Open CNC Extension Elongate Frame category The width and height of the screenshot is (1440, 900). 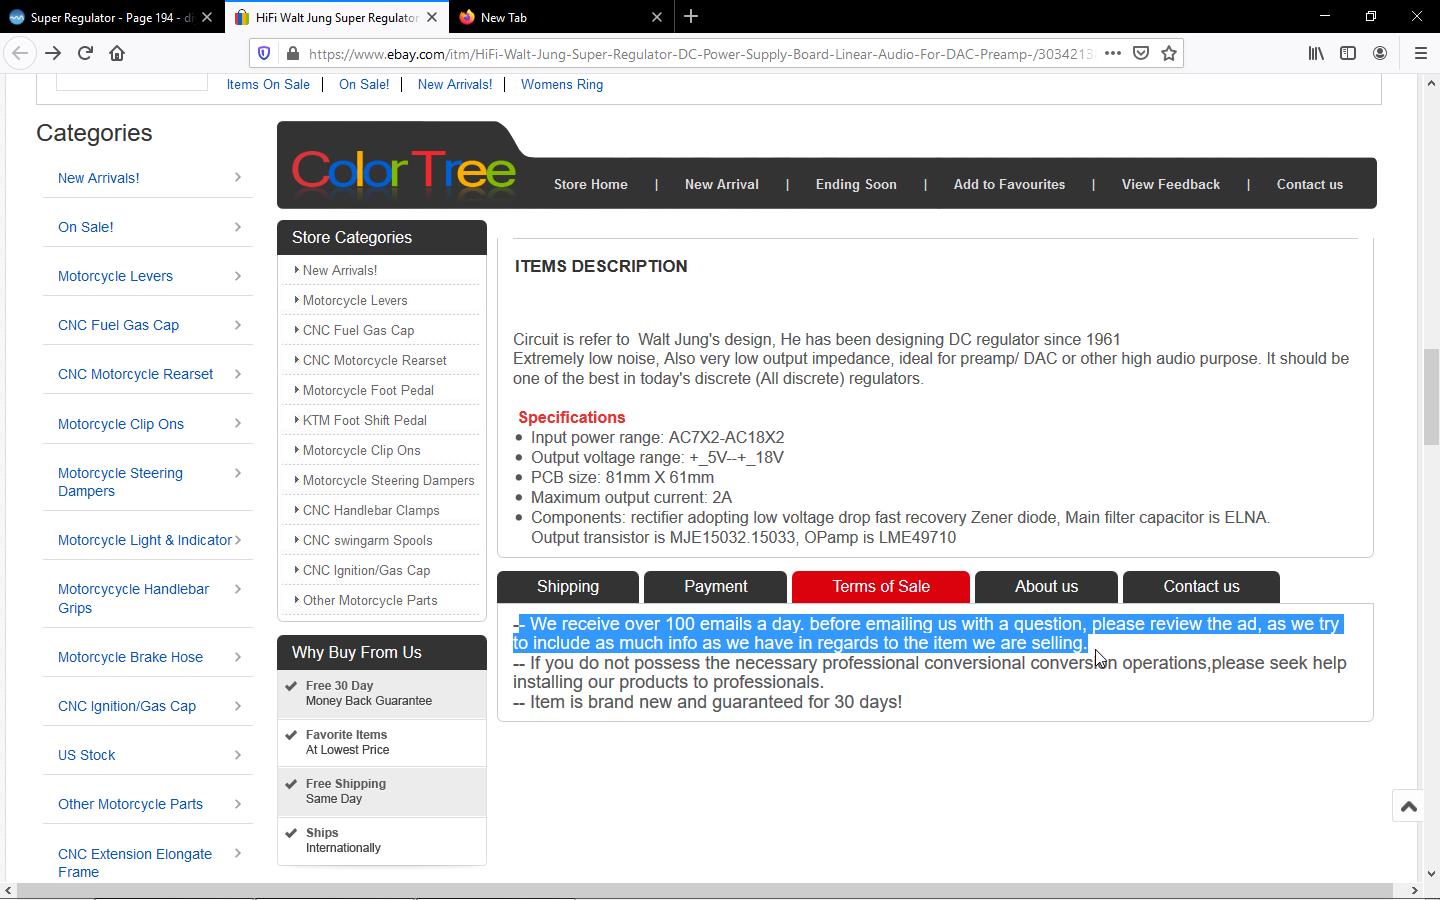[135, 863]
